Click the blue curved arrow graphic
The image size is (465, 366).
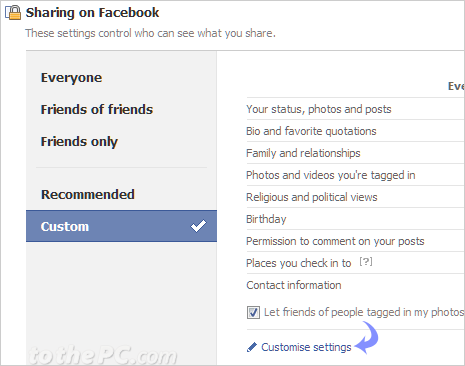366,337
